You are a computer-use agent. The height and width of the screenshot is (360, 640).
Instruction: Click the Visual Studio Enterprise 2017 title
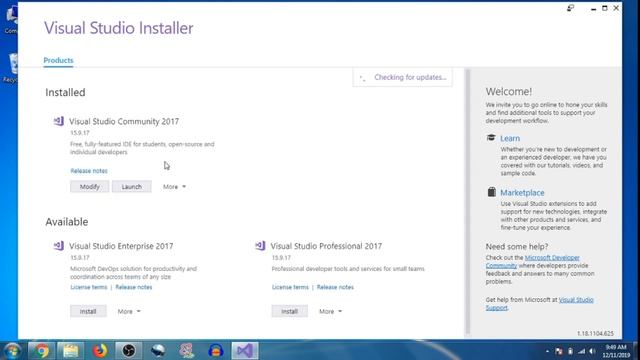coord(121,246)
